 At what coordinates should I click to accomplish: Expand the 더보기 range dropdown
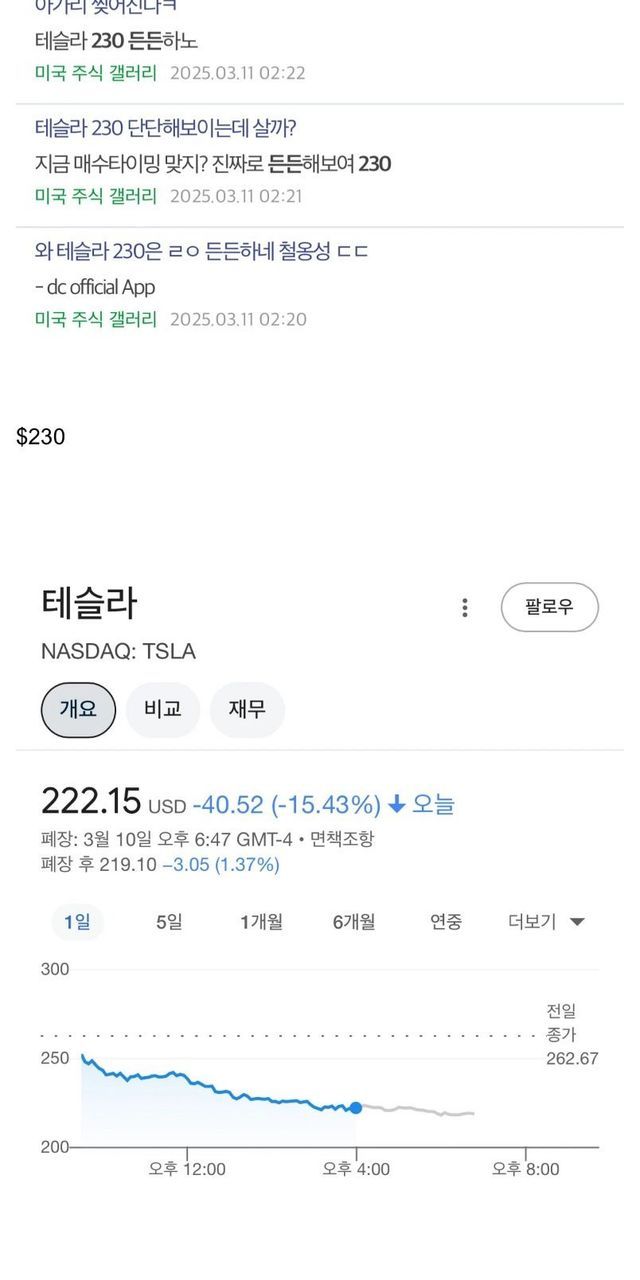pyautogui.click(x=545, y=922)
